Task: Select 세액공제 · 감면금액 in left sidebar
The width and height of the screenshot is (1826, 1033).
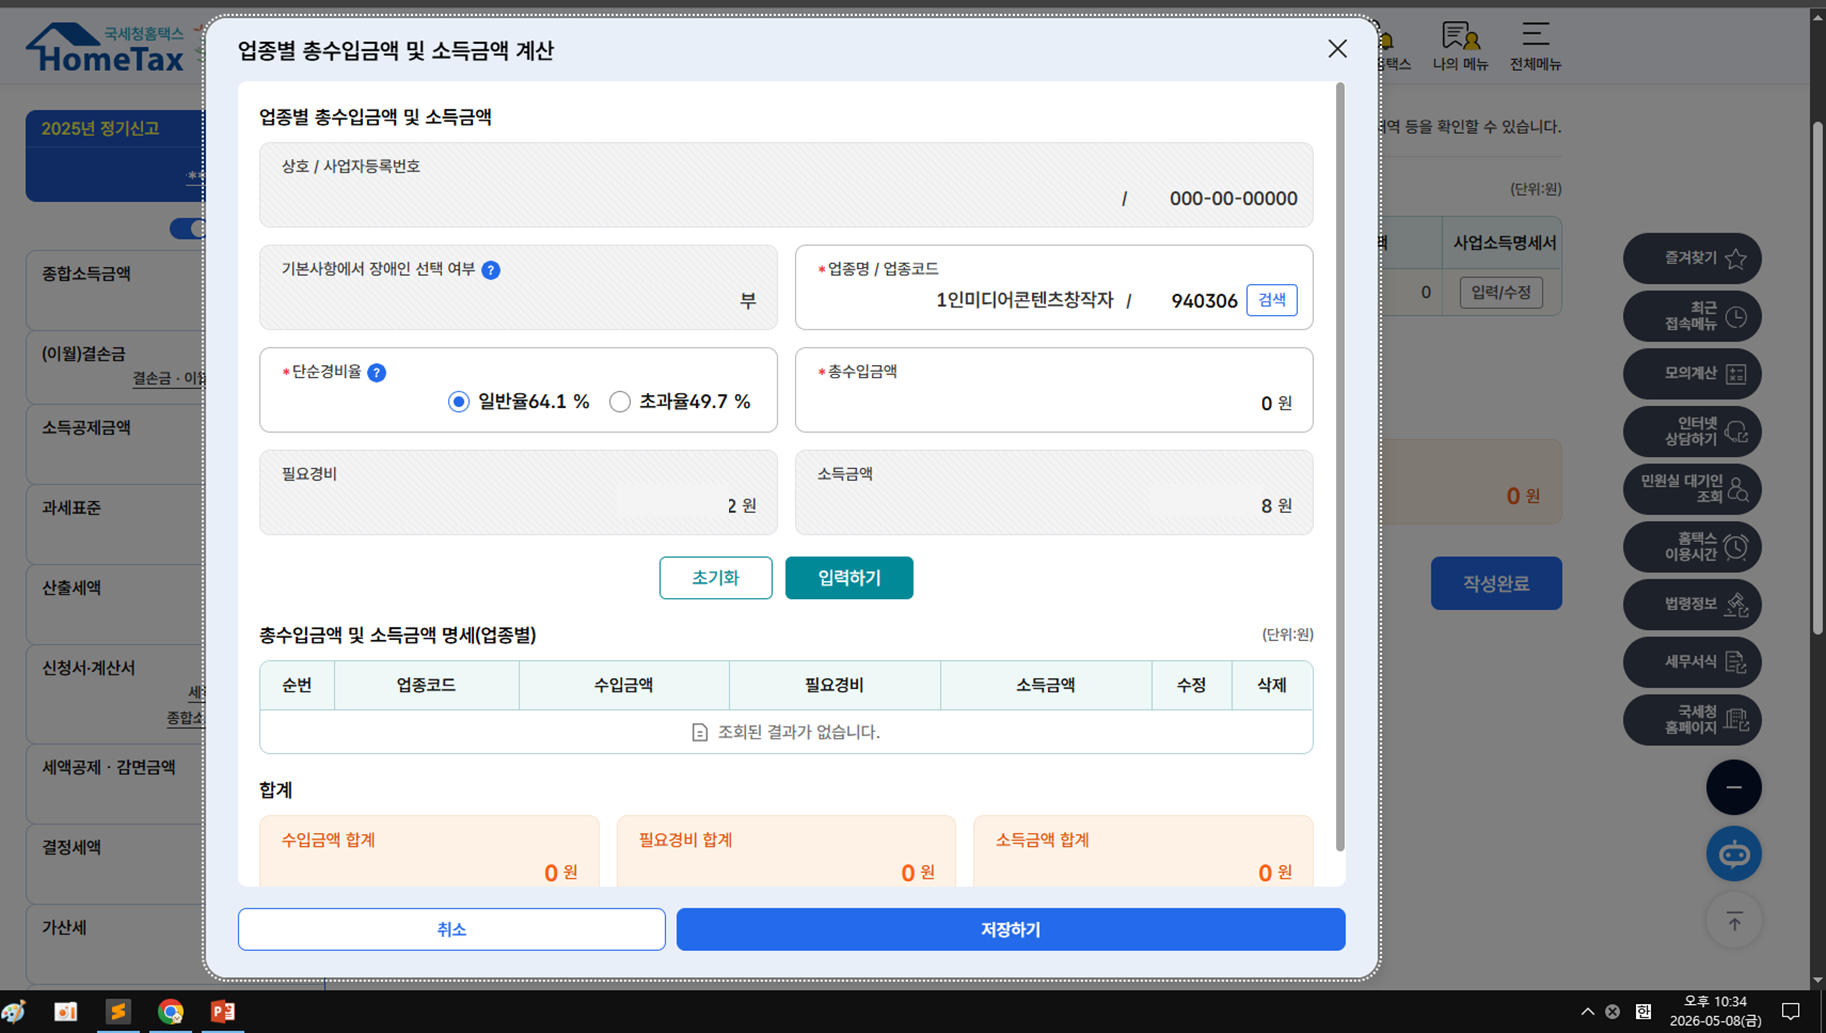Action: [x=108, y=767]
